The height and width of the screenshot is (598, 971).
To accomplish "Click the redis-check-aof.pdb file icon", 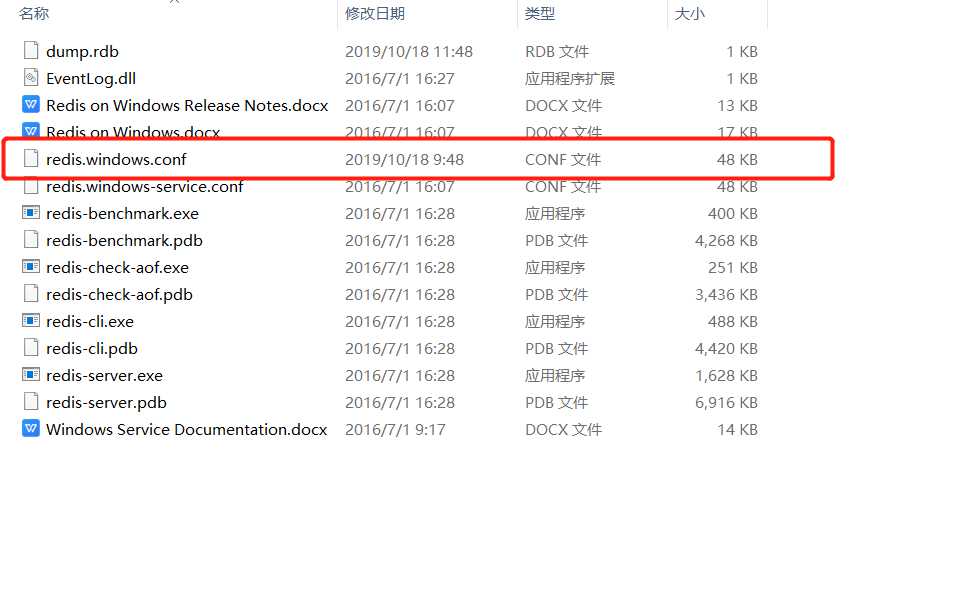I will pyautogui.click(x=30, y=294).
